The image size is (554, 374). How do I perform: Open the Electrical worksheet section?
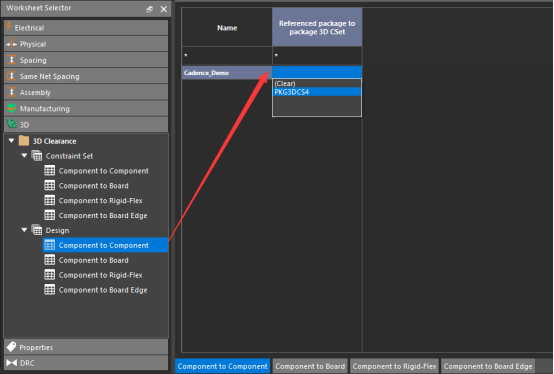click(x=86, y=28)
